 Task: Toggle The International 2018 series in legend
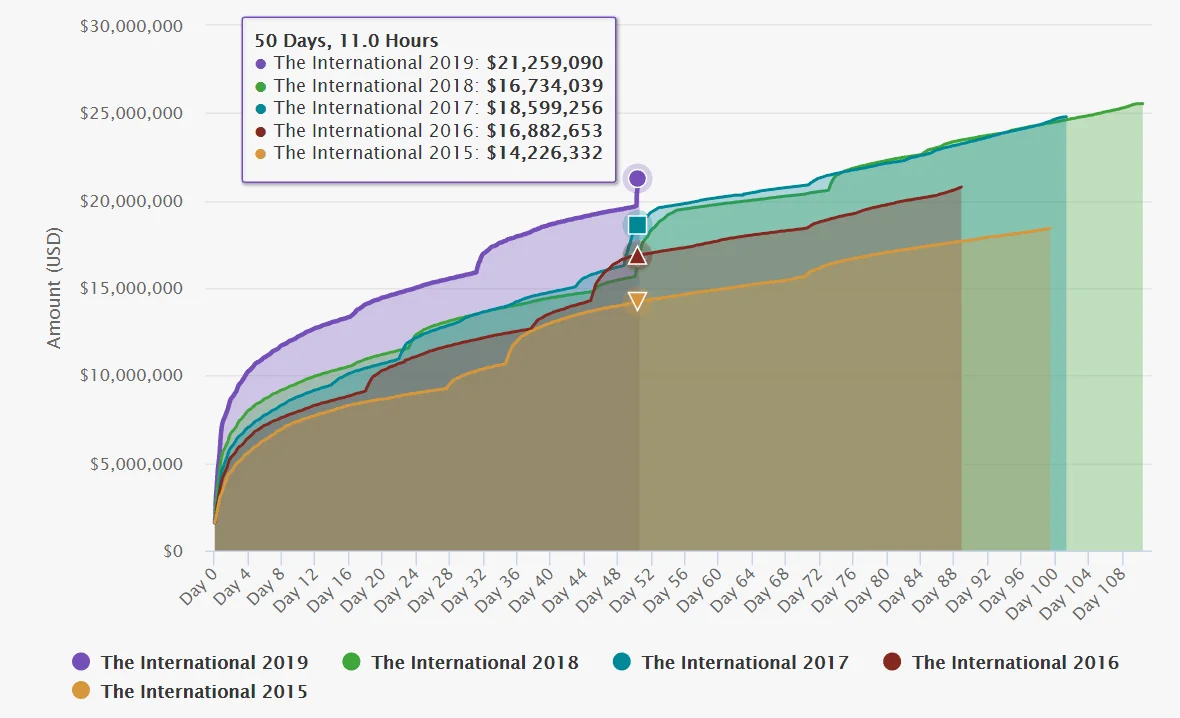(x=461, y=662)
